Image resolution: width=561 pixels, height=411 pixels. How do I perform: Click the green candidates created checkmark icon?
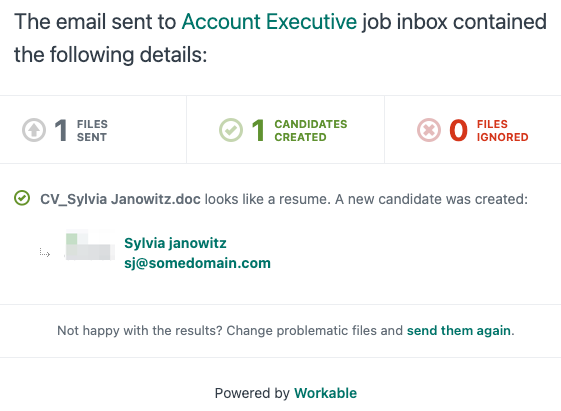pyautogui.click(x=231, y=130)
